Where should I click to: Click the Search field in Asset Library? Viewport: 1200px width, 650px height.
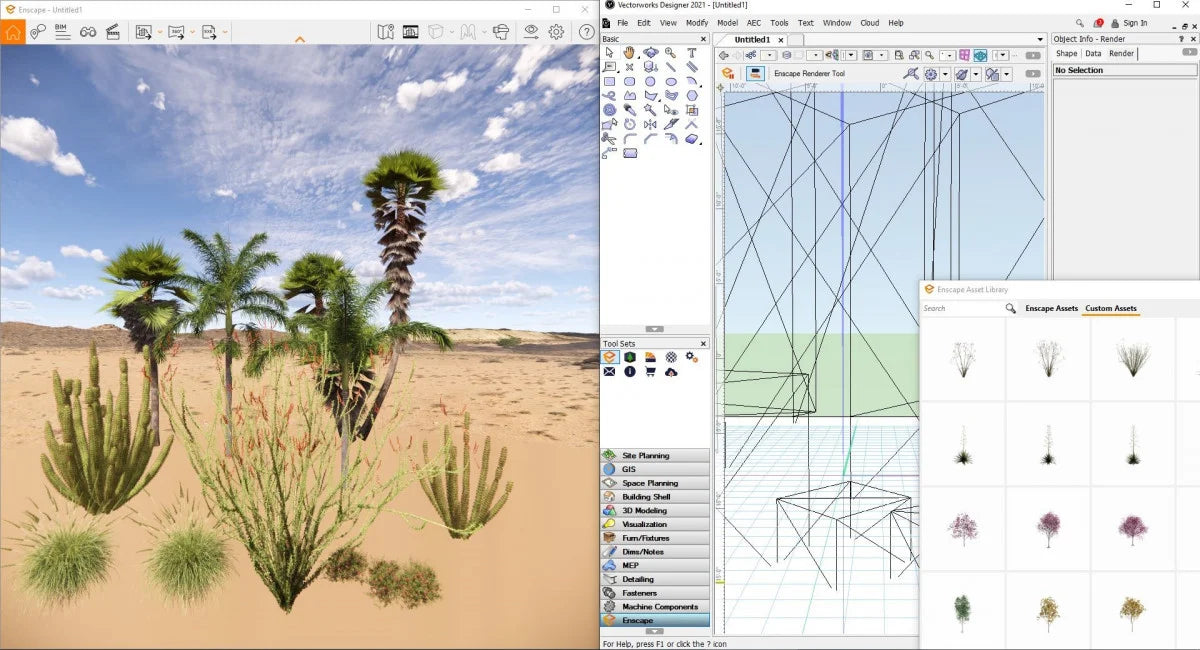963,308
